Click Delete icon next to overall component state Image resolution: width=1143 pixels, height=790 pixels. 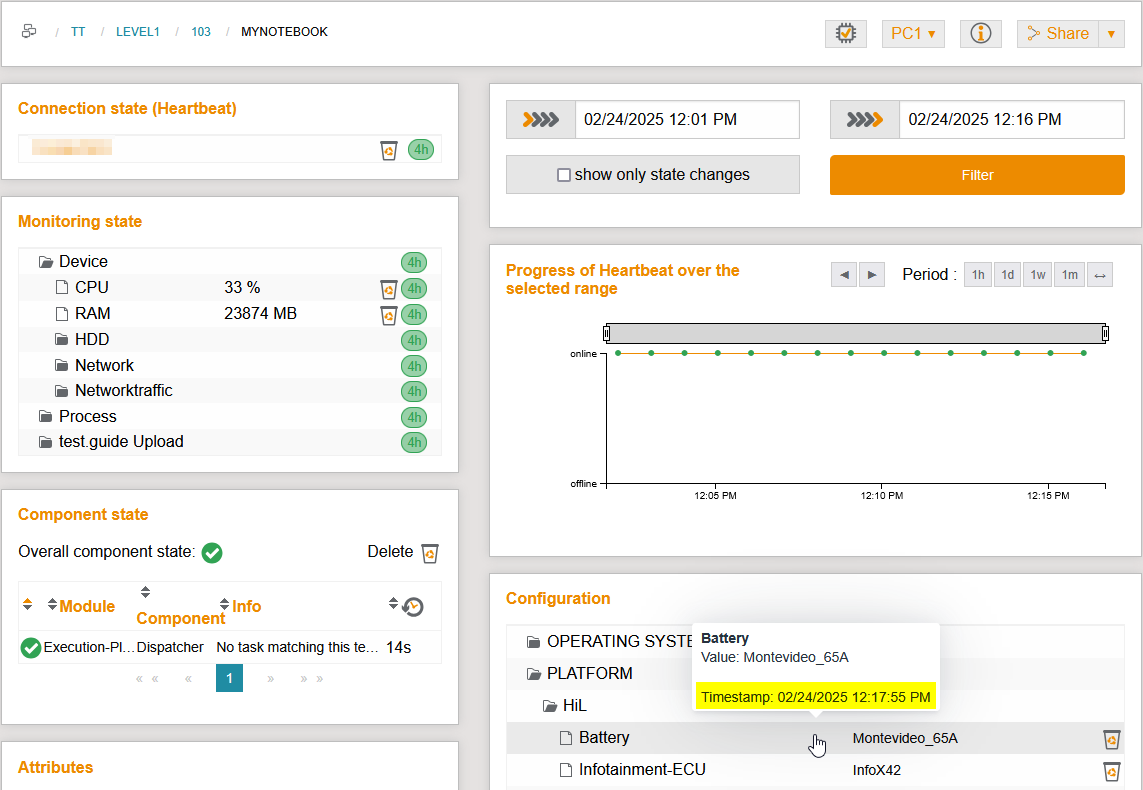[x=430, y=553]
